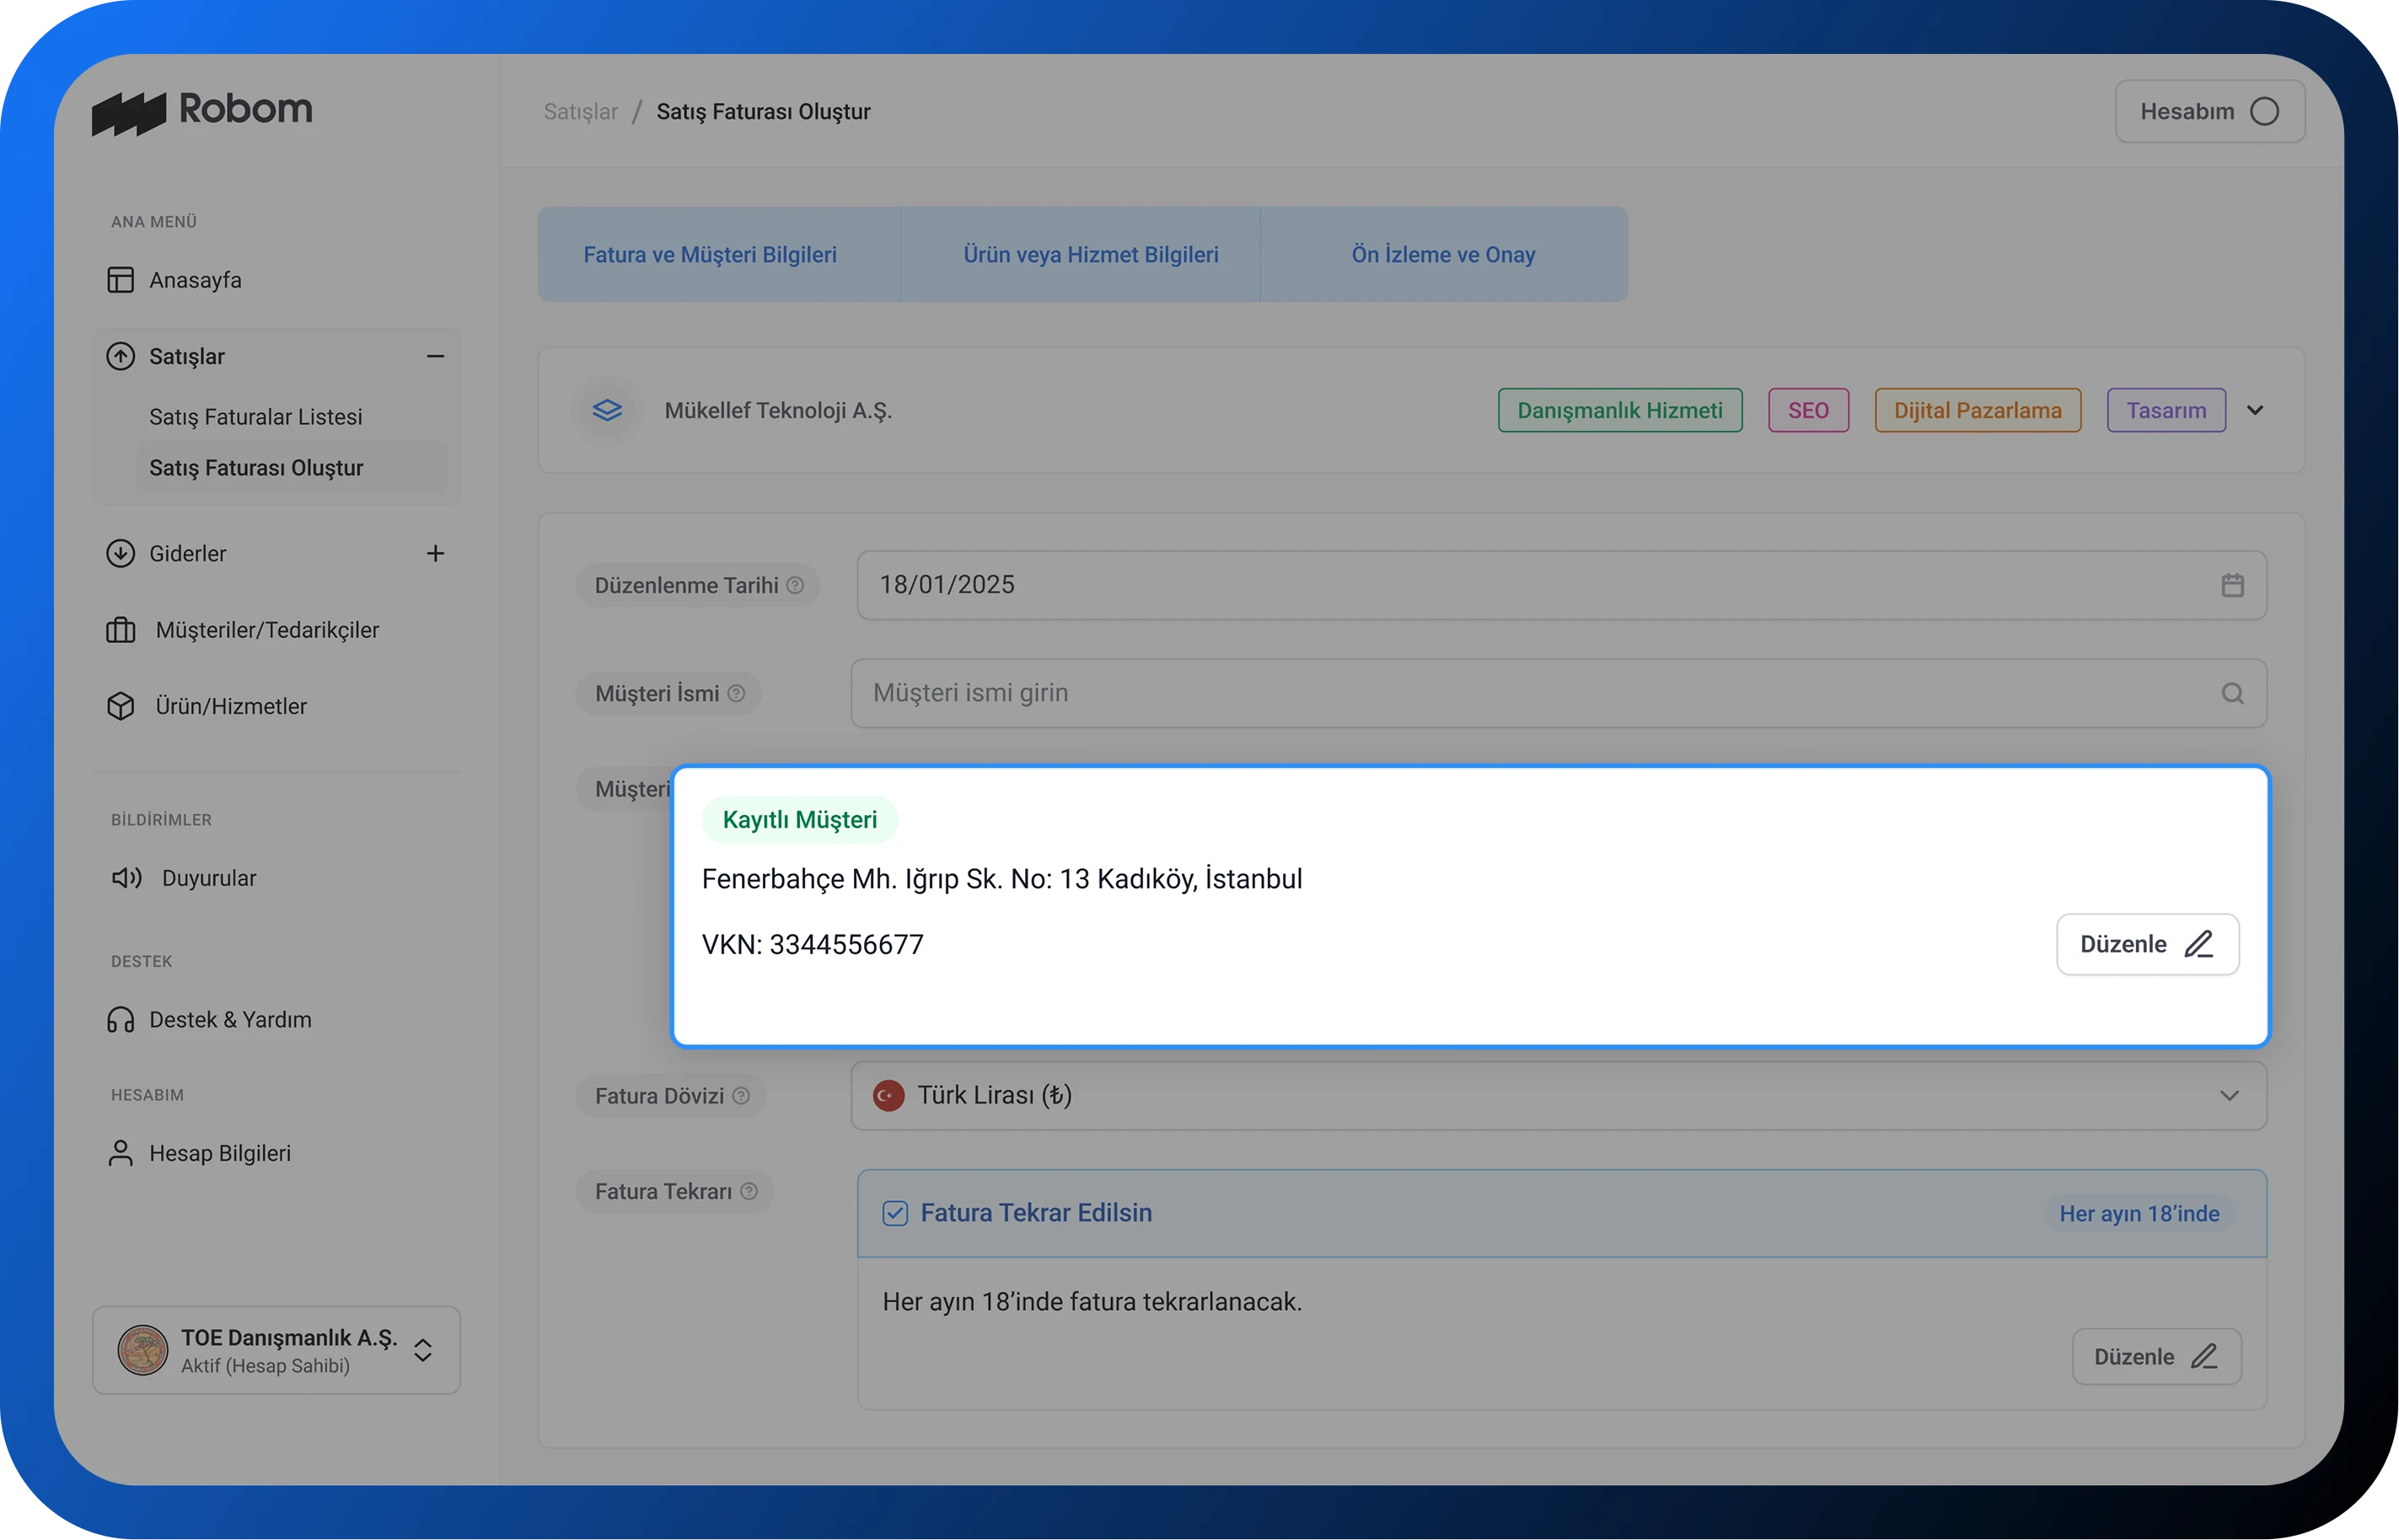This screenshot has height=1540, width=2399.
Task: Open the Hesabım button in the top right
Action: point(2209,111)
